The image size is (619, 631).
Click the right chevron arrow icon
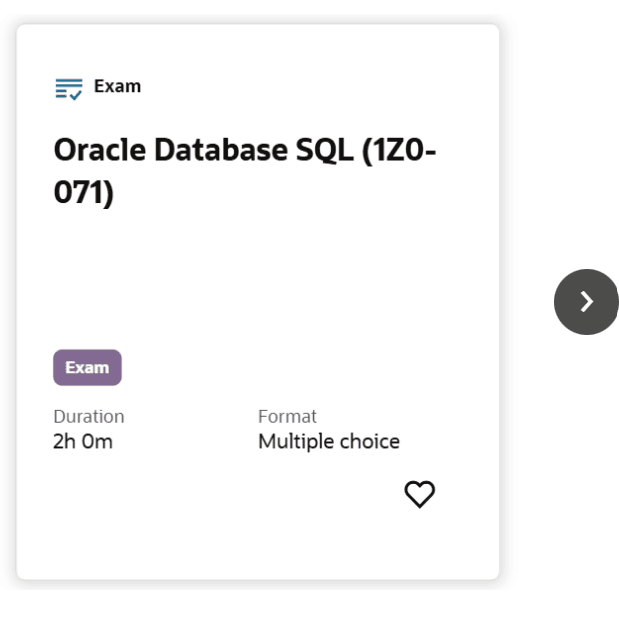[x=587, y=302]
